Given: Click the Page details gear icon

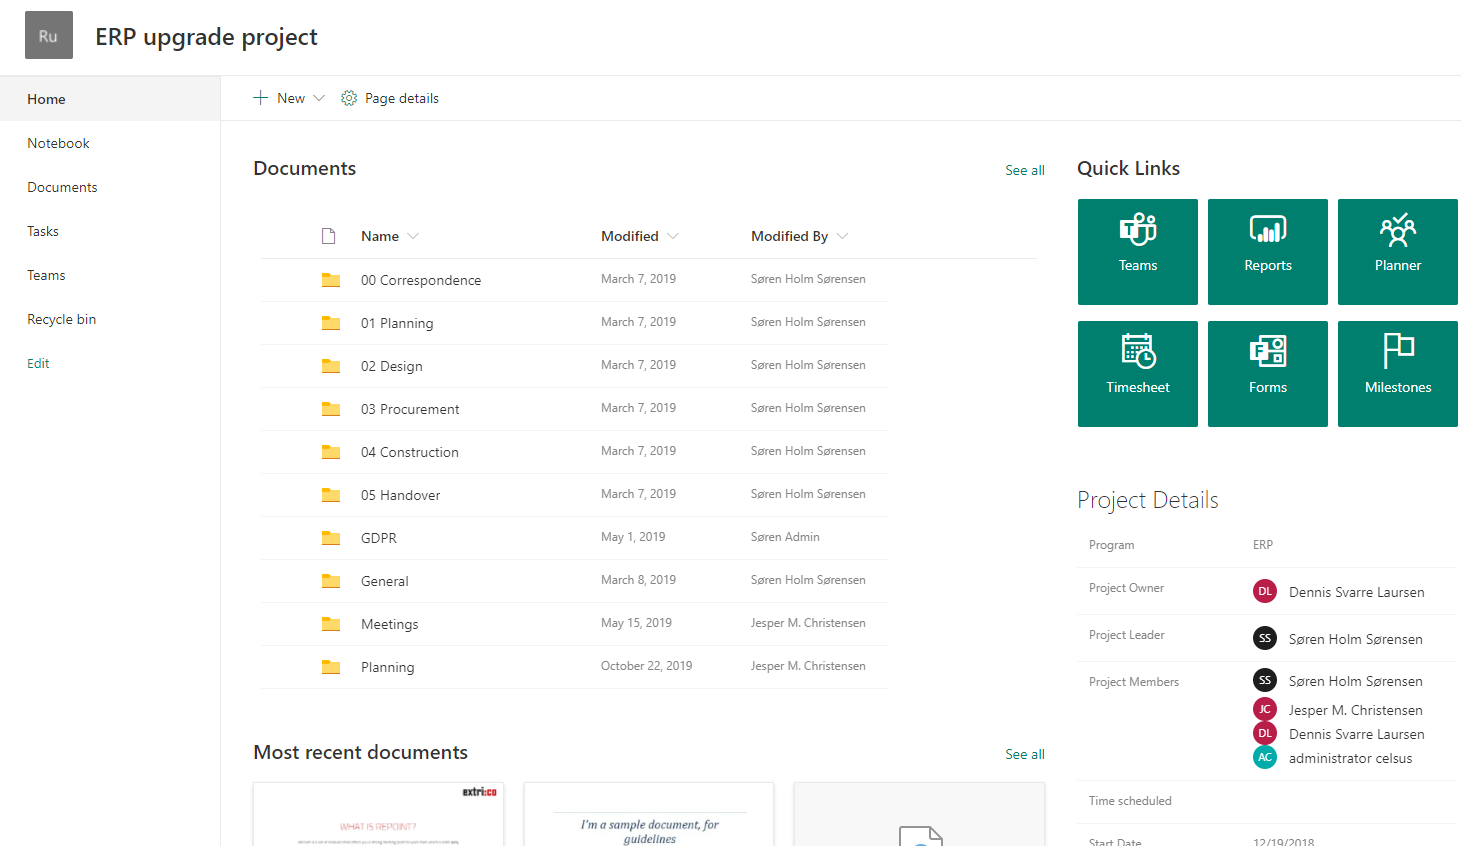Looking at the screenshot, I should pyautogui.click(x=349, y=98).
